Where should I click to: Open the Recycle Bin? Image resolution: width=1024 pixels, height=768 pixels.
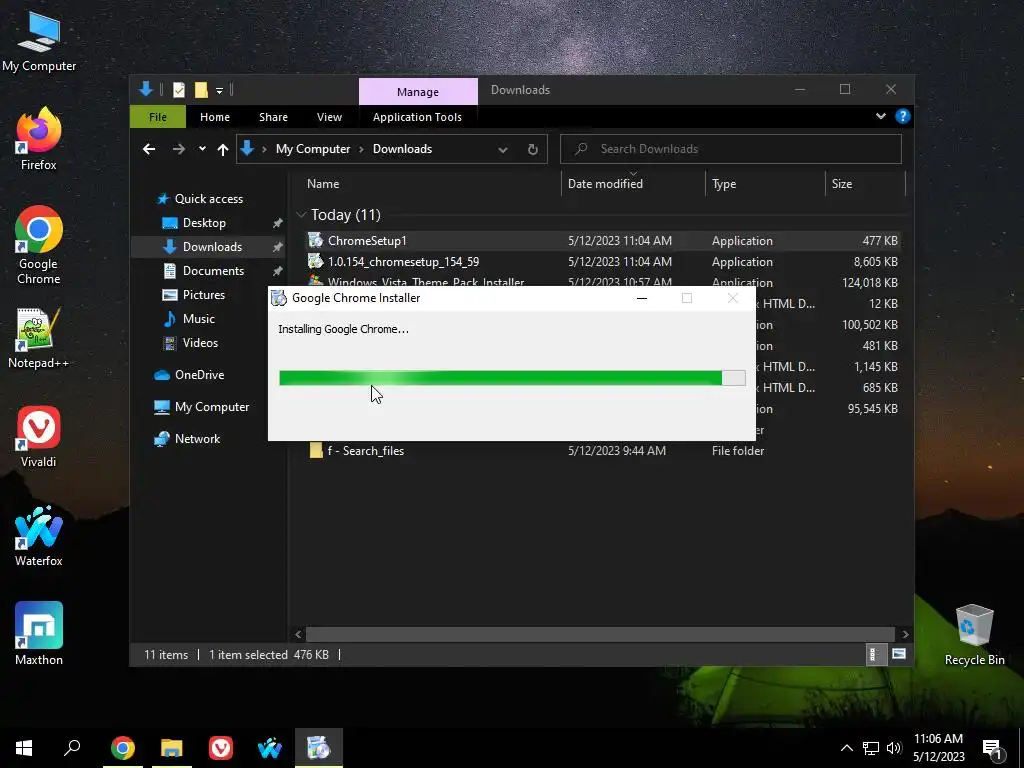point(974,634)
